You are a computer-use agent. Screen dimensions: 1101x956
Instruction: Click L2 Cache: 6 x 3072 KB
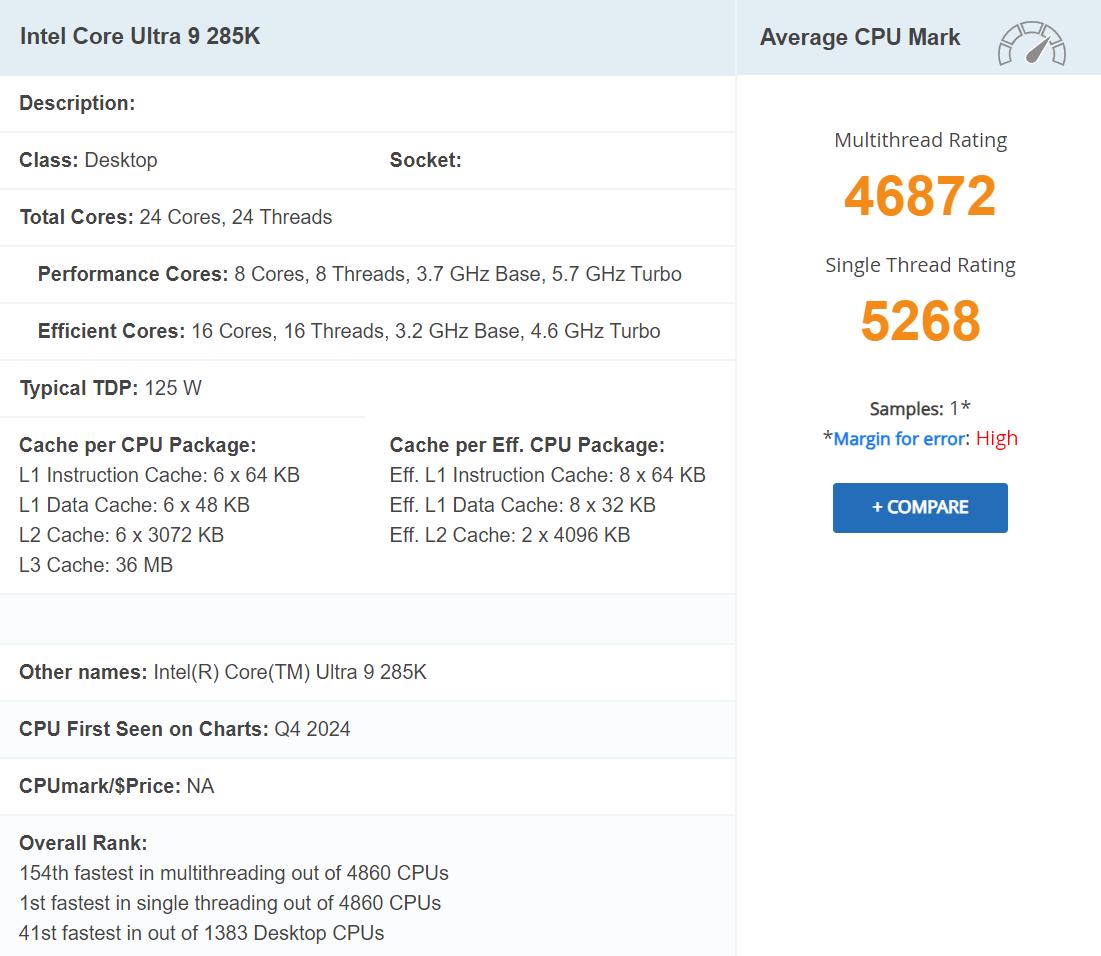pyautogui.click(x=121, y=535)
